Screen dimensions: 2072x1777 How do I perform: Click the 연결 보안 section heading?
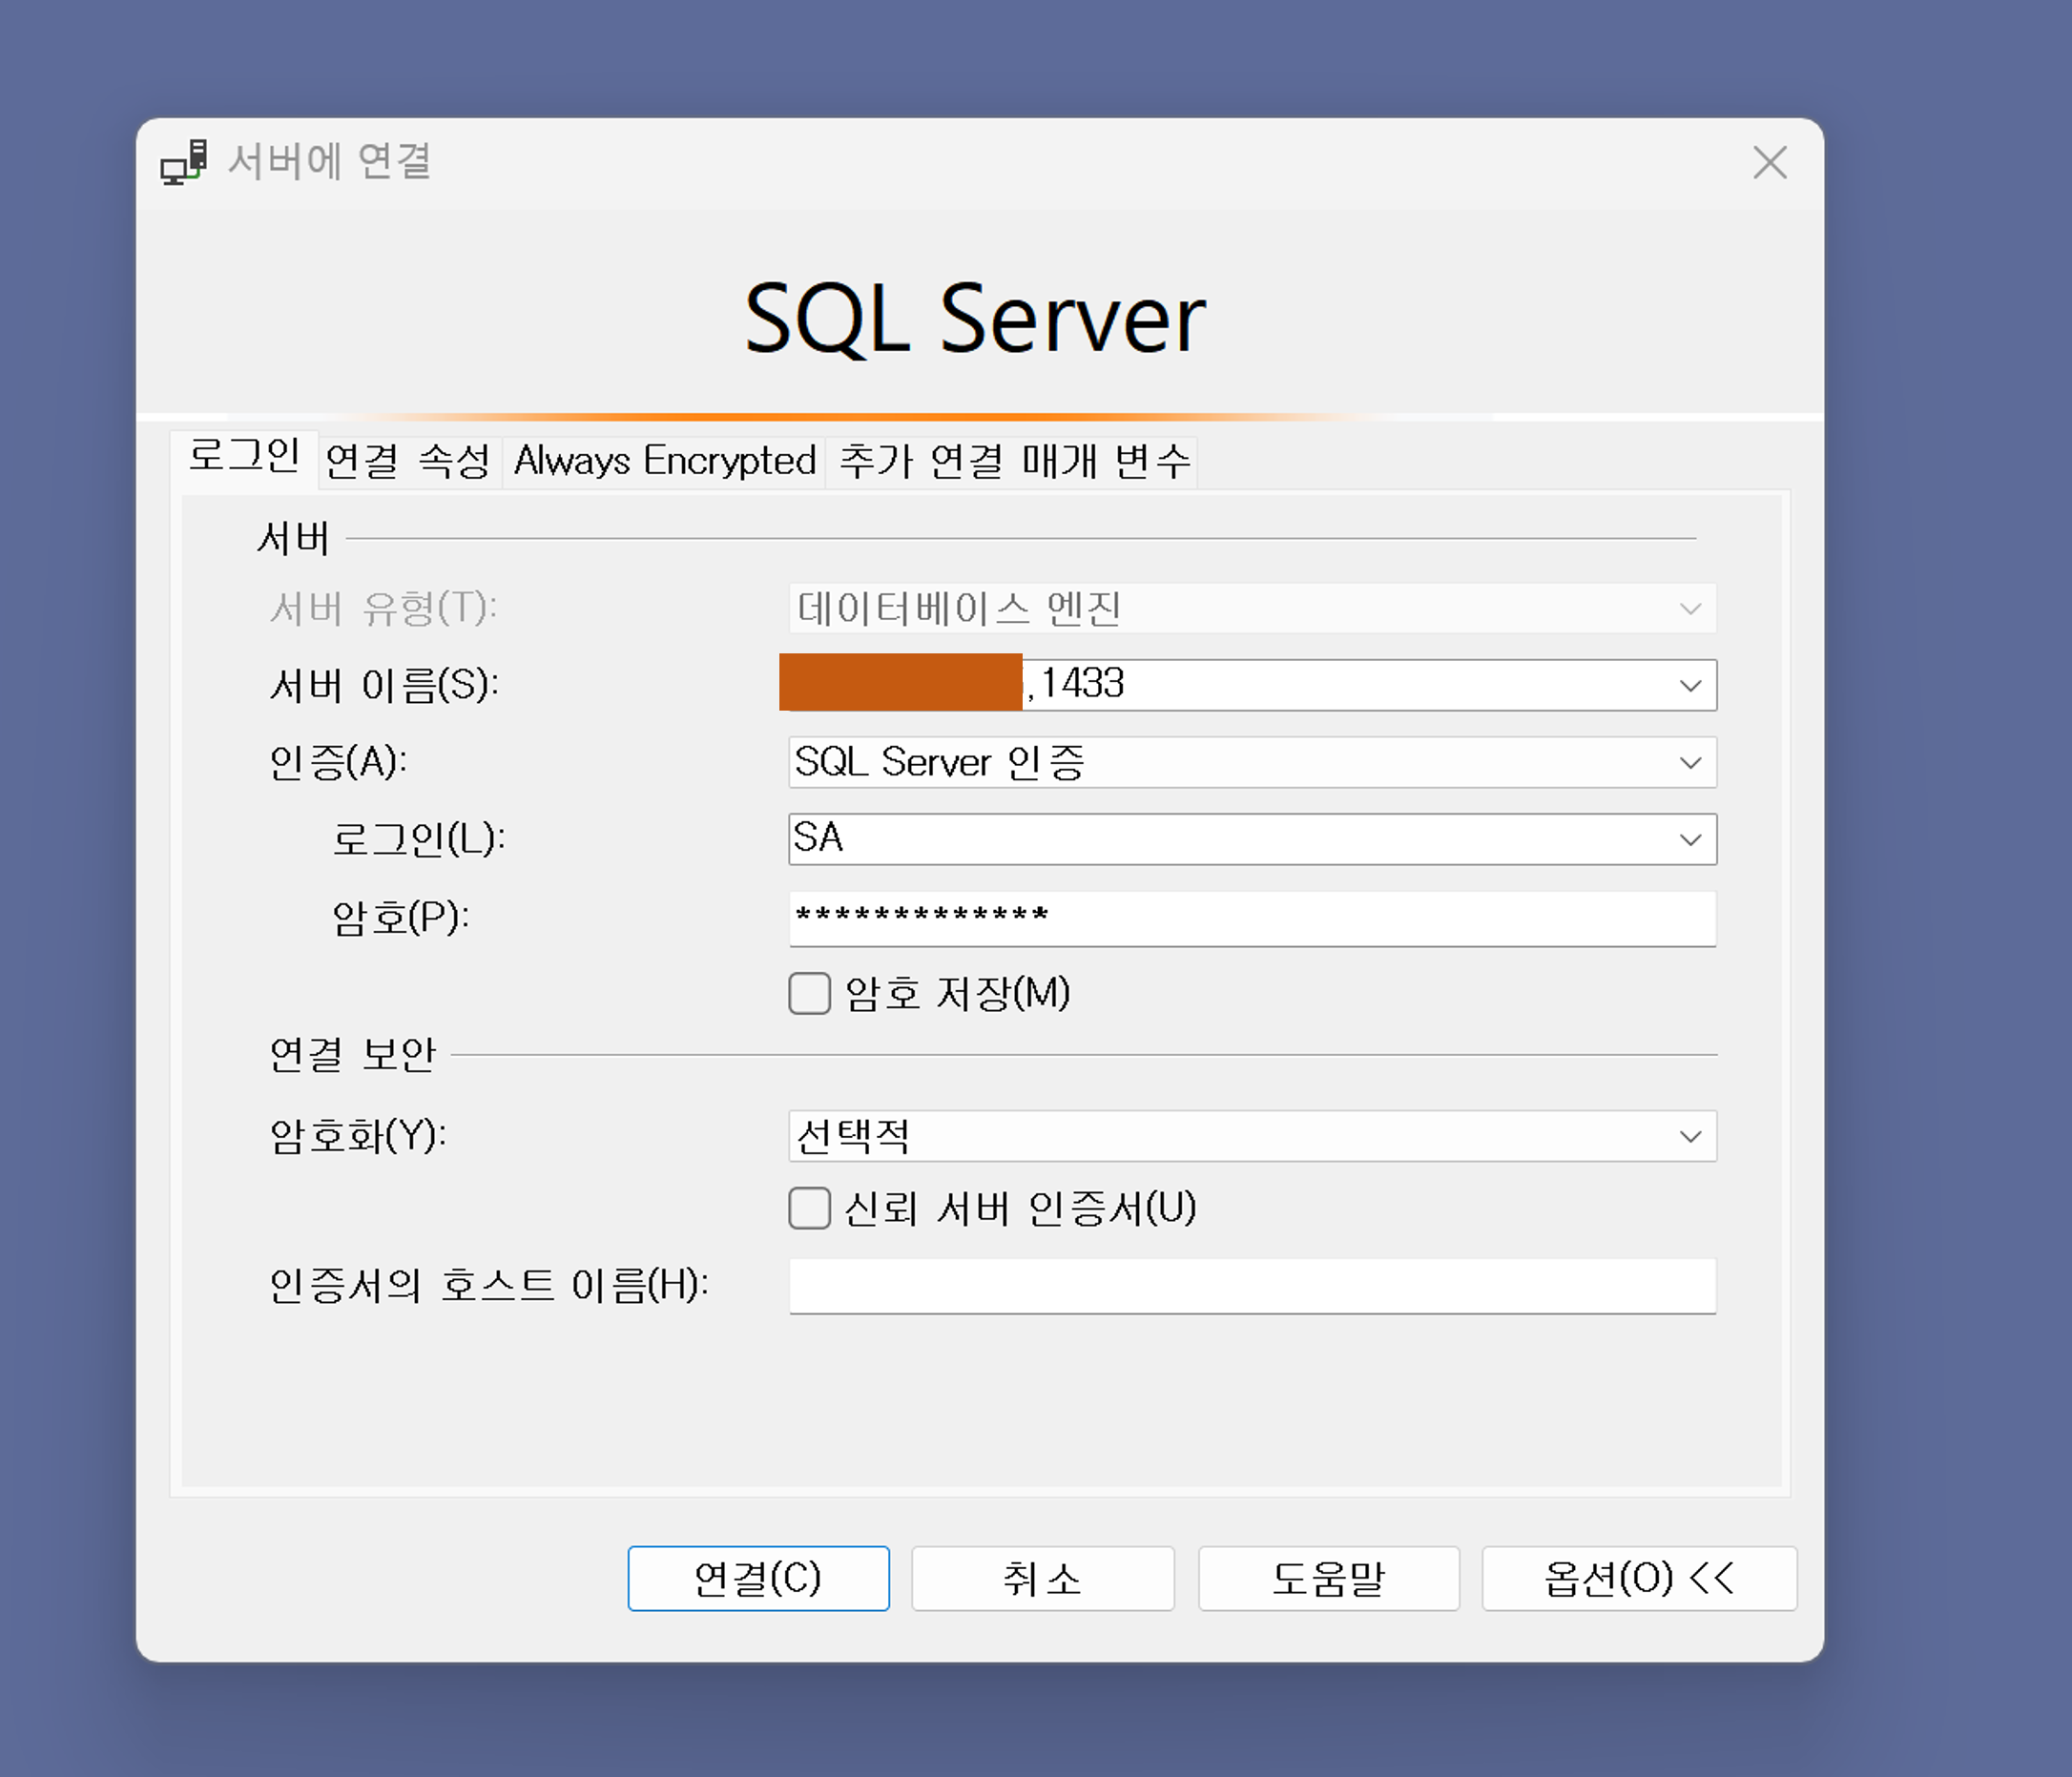pyautogui.click(x=353, y=1054)
